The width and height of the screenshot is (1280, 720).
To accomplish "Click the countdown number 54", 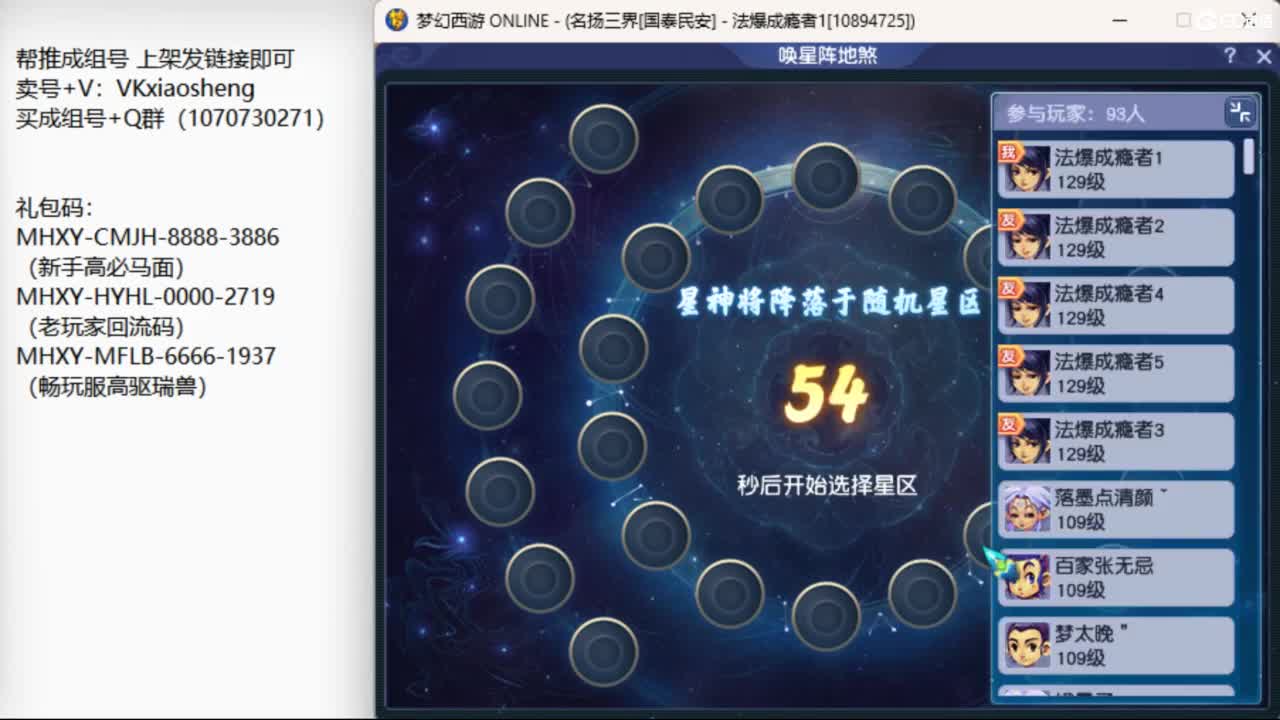I will 826,394.
